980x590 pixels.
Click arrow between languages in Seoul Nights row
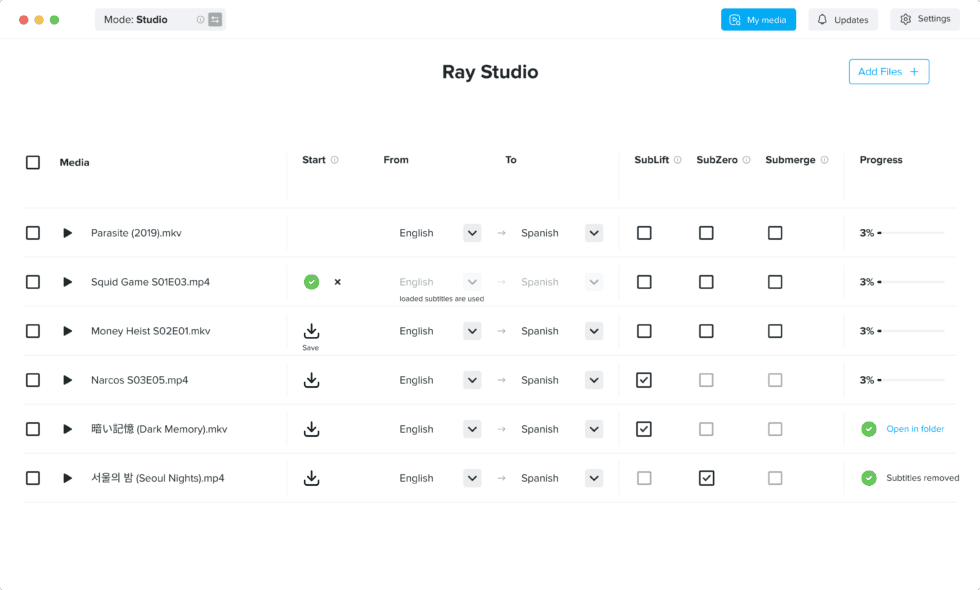(x=501, y=478)
